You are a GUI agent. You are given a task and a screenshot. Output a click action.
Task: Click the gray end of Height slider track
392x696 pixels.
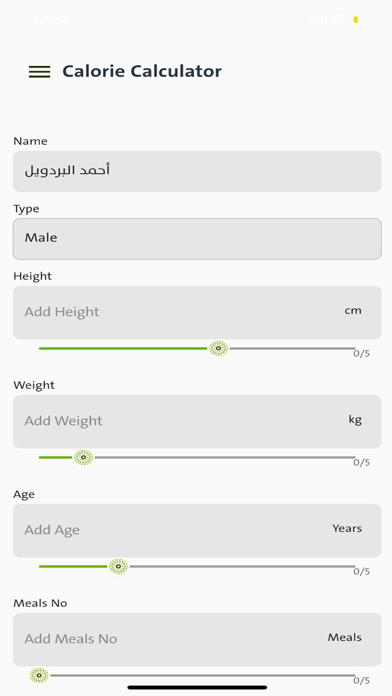pyautogui.click(x=292, y=348)
